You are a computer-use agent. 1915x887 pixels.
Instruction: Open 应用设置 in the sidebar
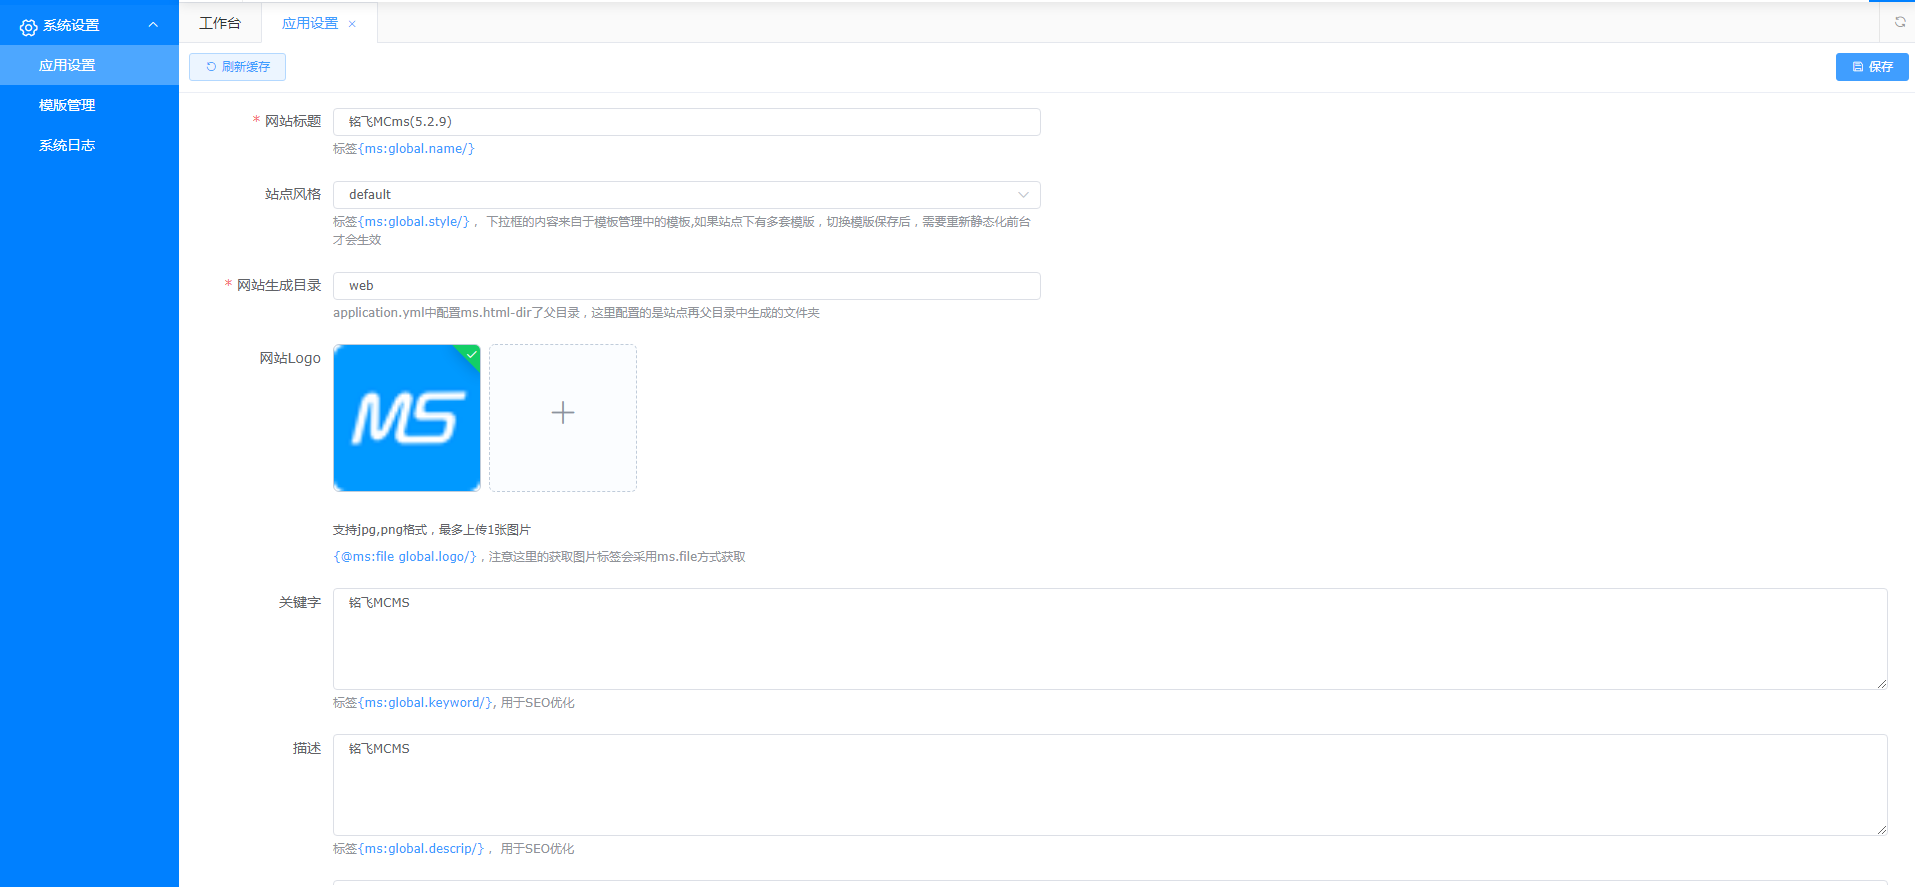click(x=67, y=65)
